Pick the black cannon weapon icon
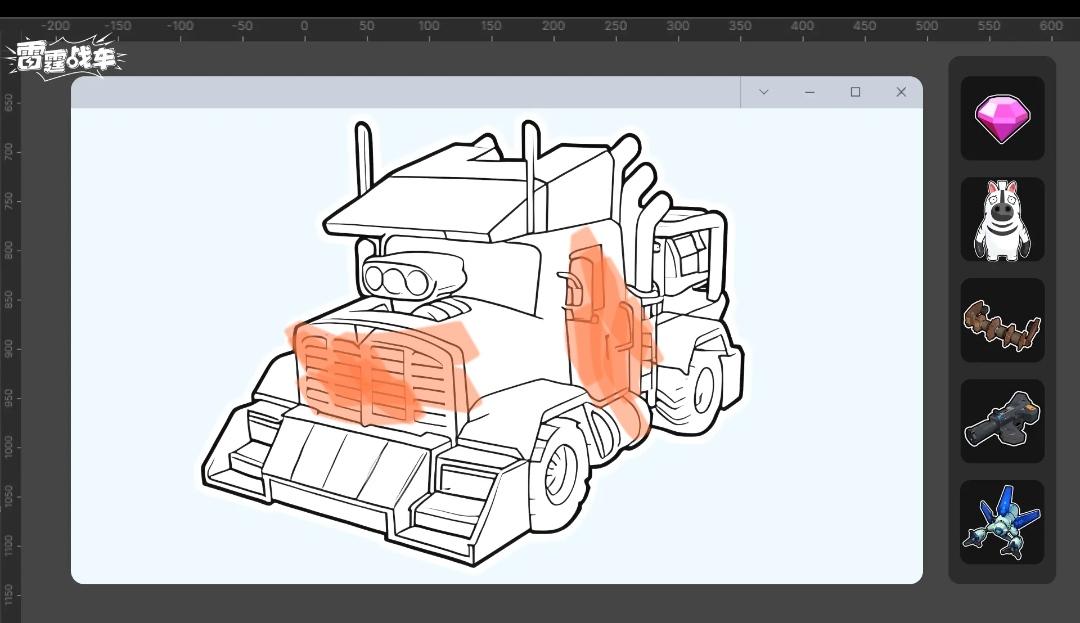 tap(1002, 421)
